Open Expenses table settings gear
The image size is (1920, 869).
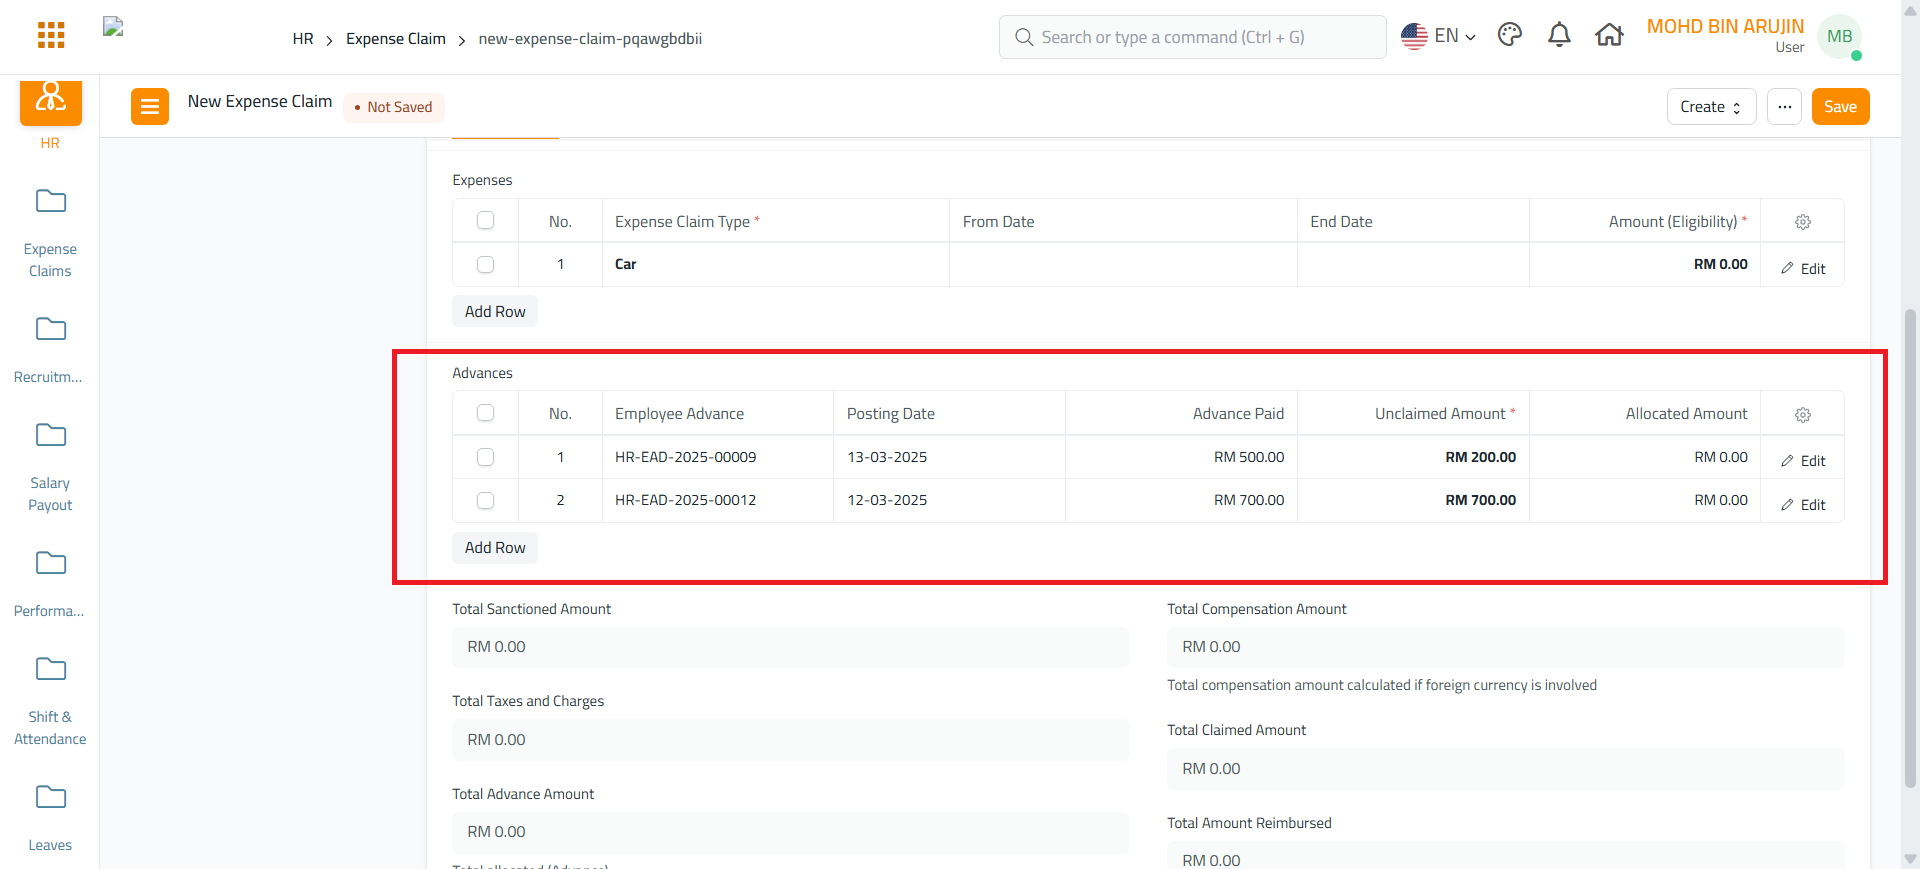coord(1802,222)
